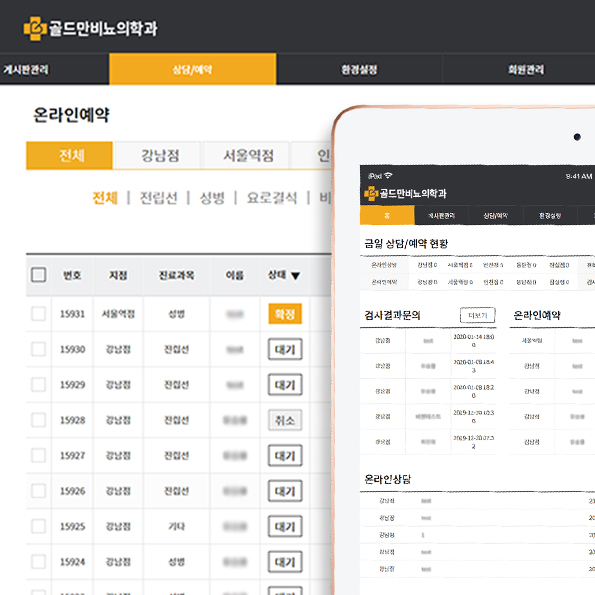Click the logo icon inside the iPad screen

(x=371, y=194)
